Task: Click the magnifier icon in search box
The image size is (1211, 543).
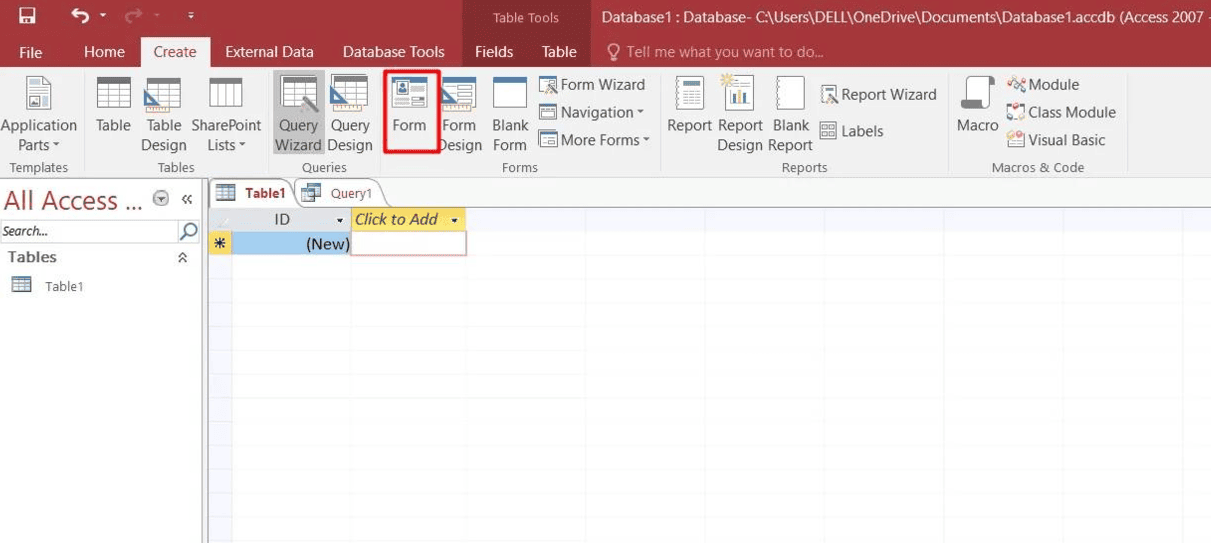Action: pos(188,231)
